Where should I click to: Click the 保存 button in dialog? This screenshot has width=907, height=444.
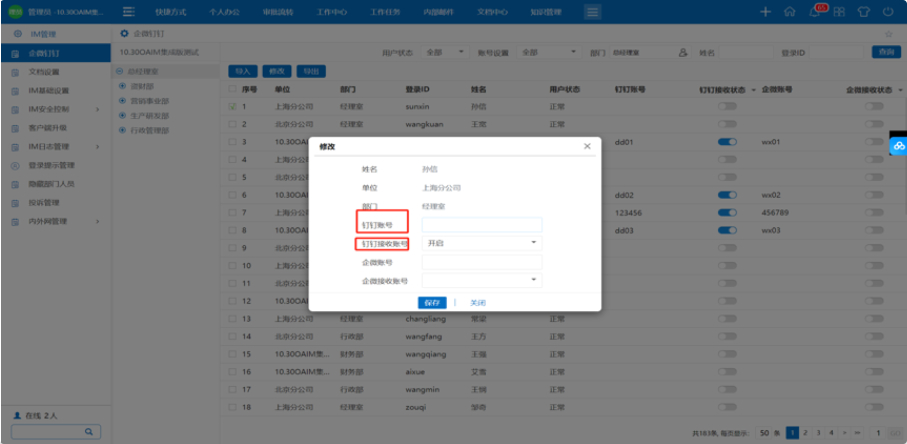[x=432, y=302]
